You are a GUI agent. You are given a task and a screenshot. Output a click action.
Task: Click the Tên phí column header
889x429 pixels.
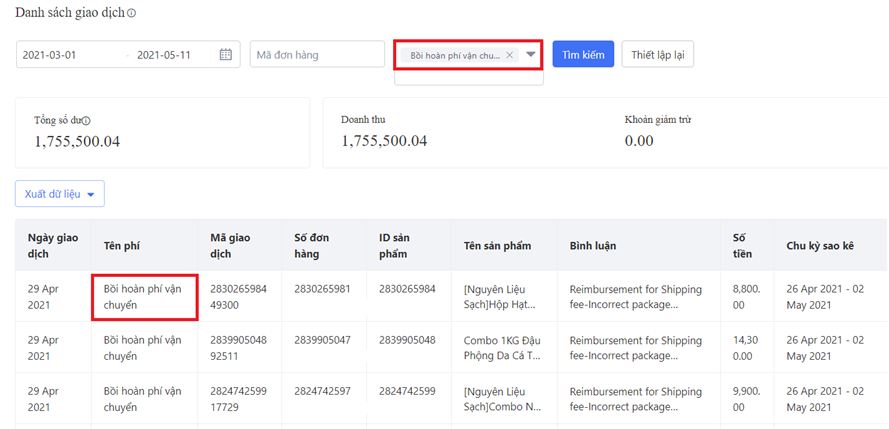(x=121, y=246)
